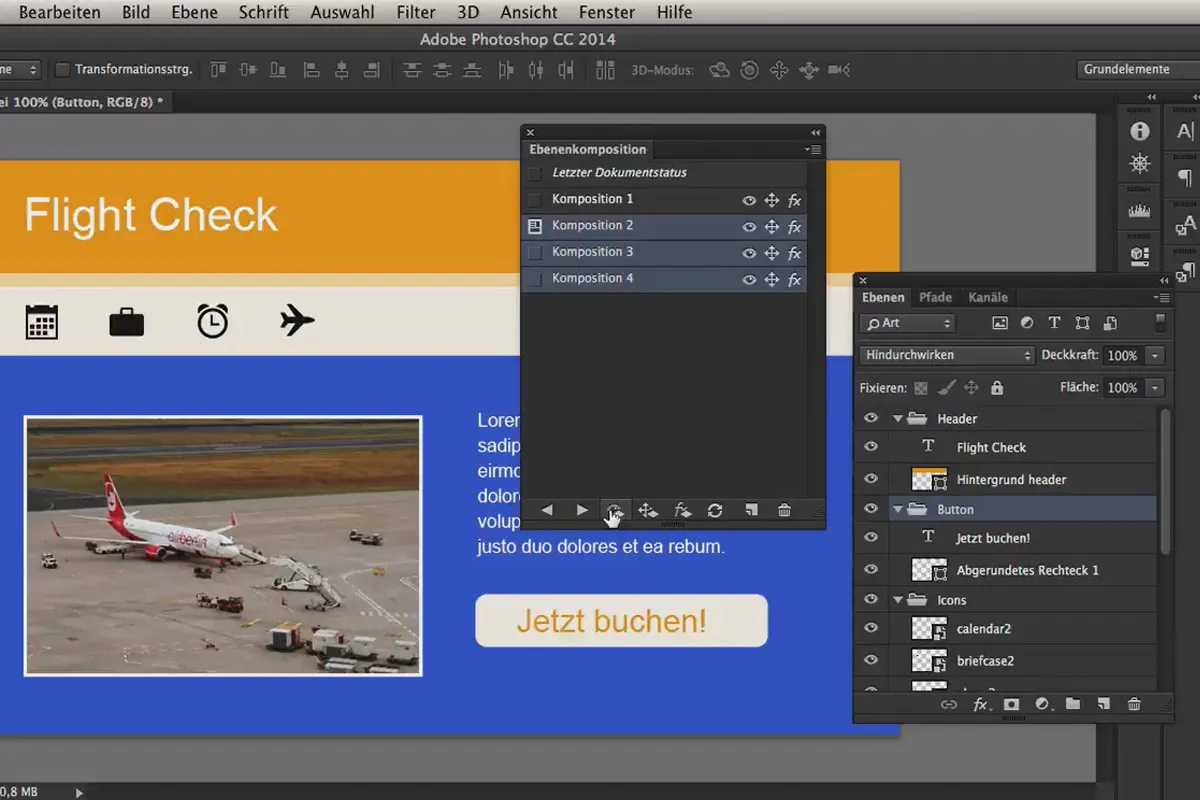Screen dimensions: 1200x800
Task: Open the Histogram panel icon in dock
Action: click(1139, 211)
